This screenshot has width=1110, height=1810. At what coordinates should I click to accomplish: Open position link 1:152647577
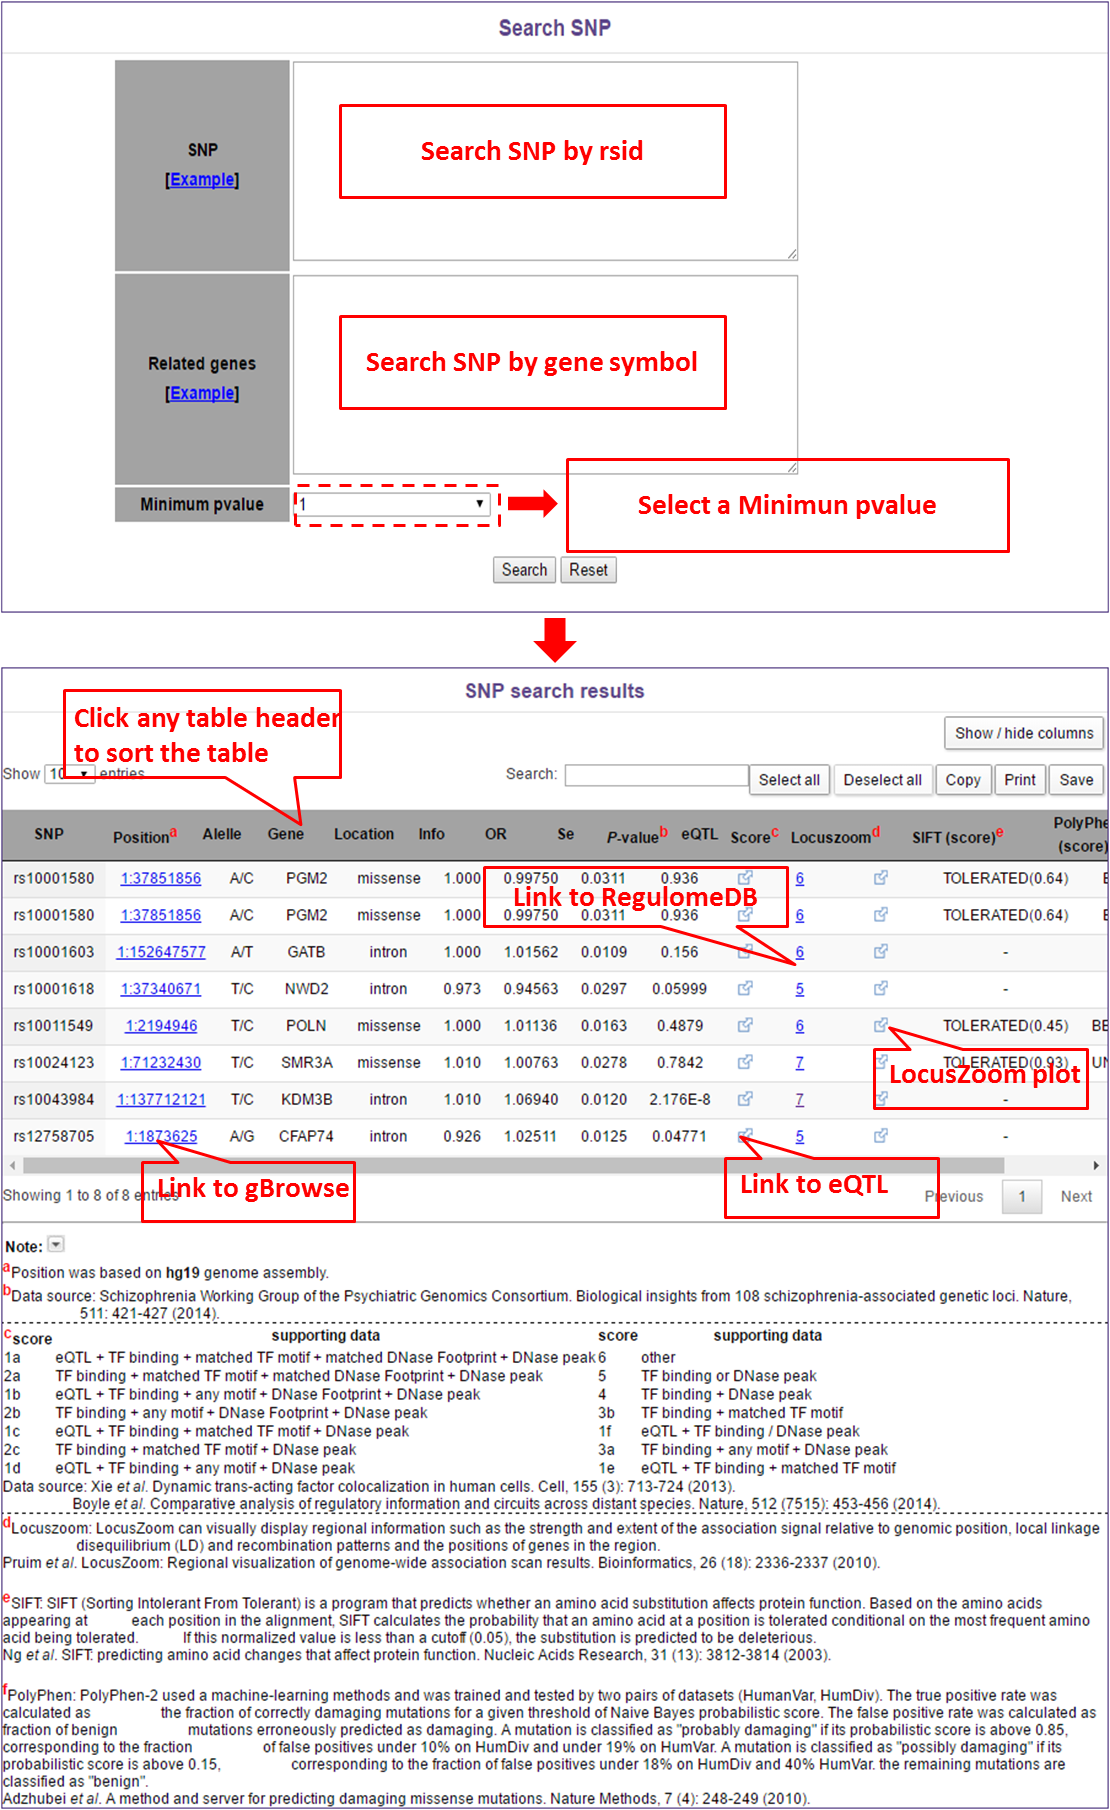click(x=161, y=952)
